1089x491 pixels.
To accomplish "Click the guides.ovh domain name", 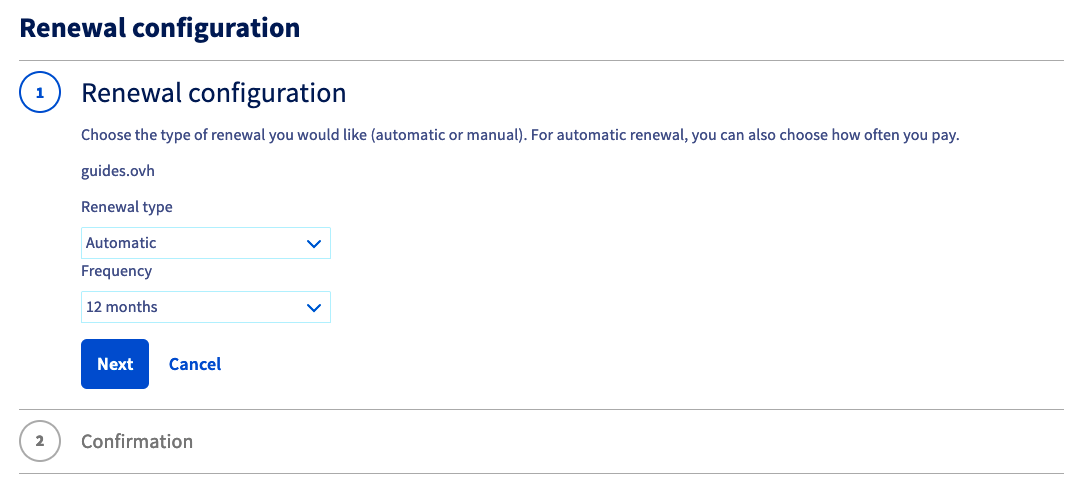I will [118, 171].
